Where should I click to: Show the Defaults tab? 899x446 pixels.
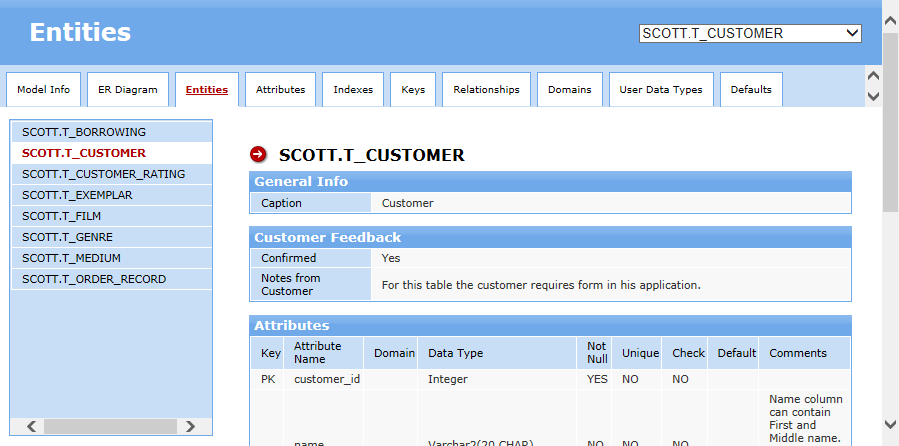(751, 90)
